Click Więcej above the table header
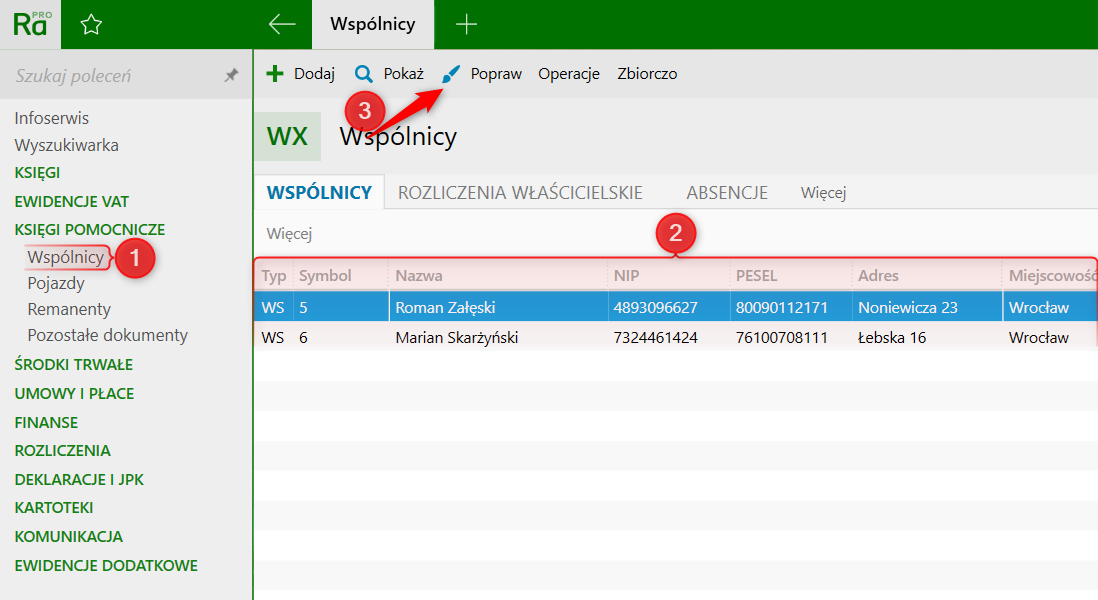This screenshot has height=600, width=1098. pyautogui.click(x=289, y=233)
